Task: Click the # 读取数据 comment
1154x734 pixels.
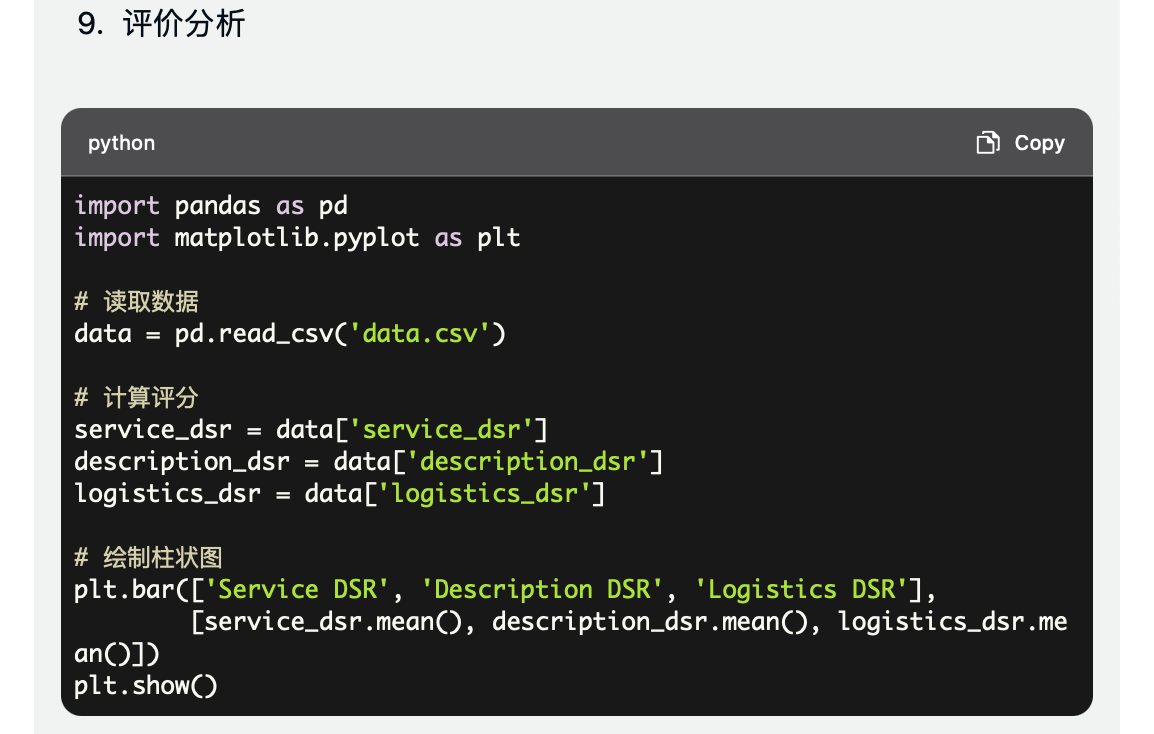Action: [x=137, y=301]
